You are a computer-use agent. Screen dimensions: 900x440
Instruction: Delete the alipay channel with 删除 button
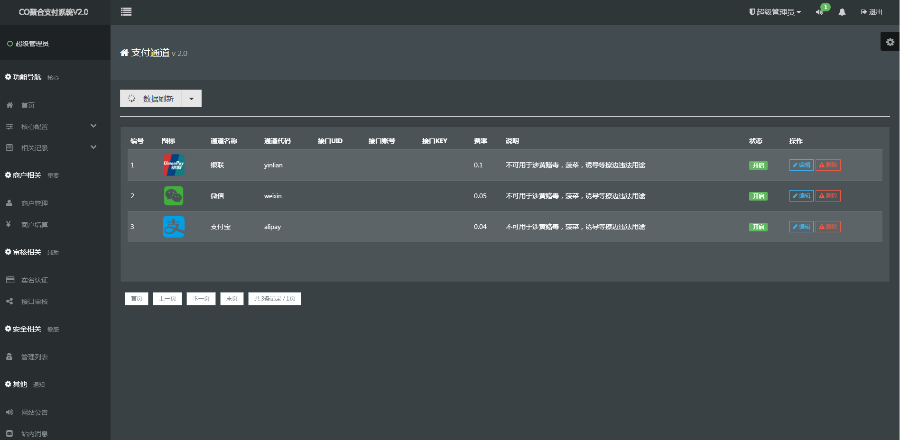[828, 227]
